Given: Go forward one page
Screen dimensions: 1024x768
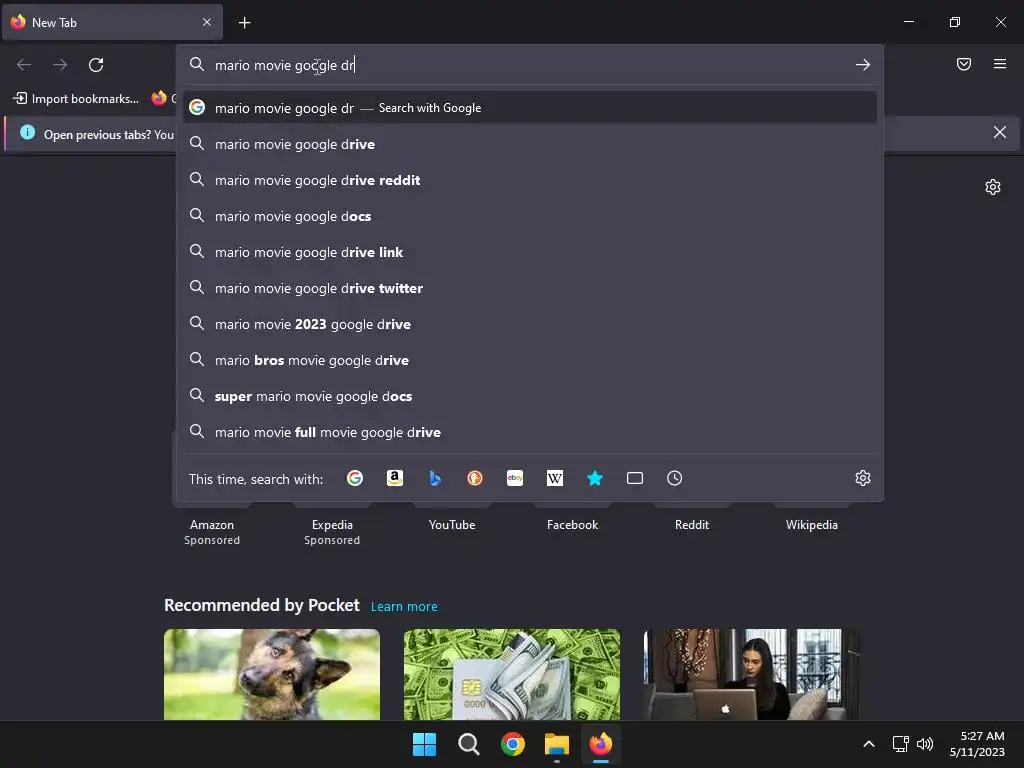Looking at the screenshot, I should point(60,65).
